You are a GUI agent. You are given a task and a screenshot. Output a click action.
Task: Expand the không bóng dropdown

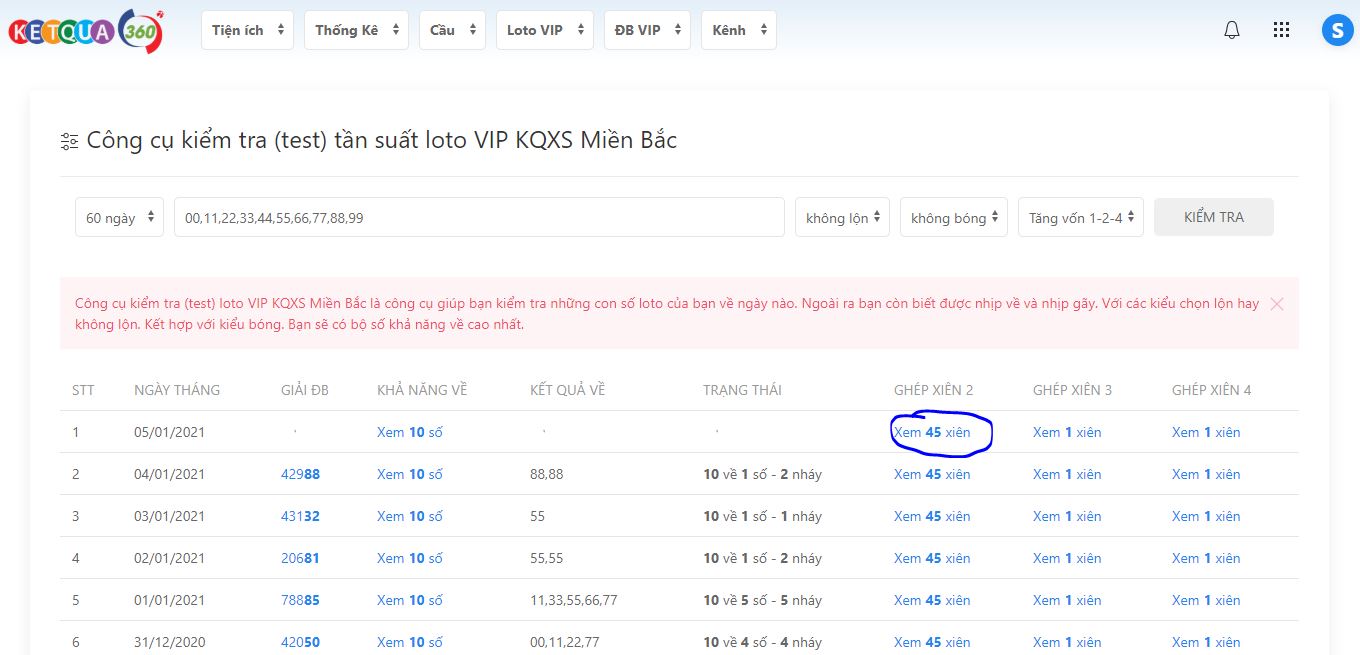(x=953, y=217)
